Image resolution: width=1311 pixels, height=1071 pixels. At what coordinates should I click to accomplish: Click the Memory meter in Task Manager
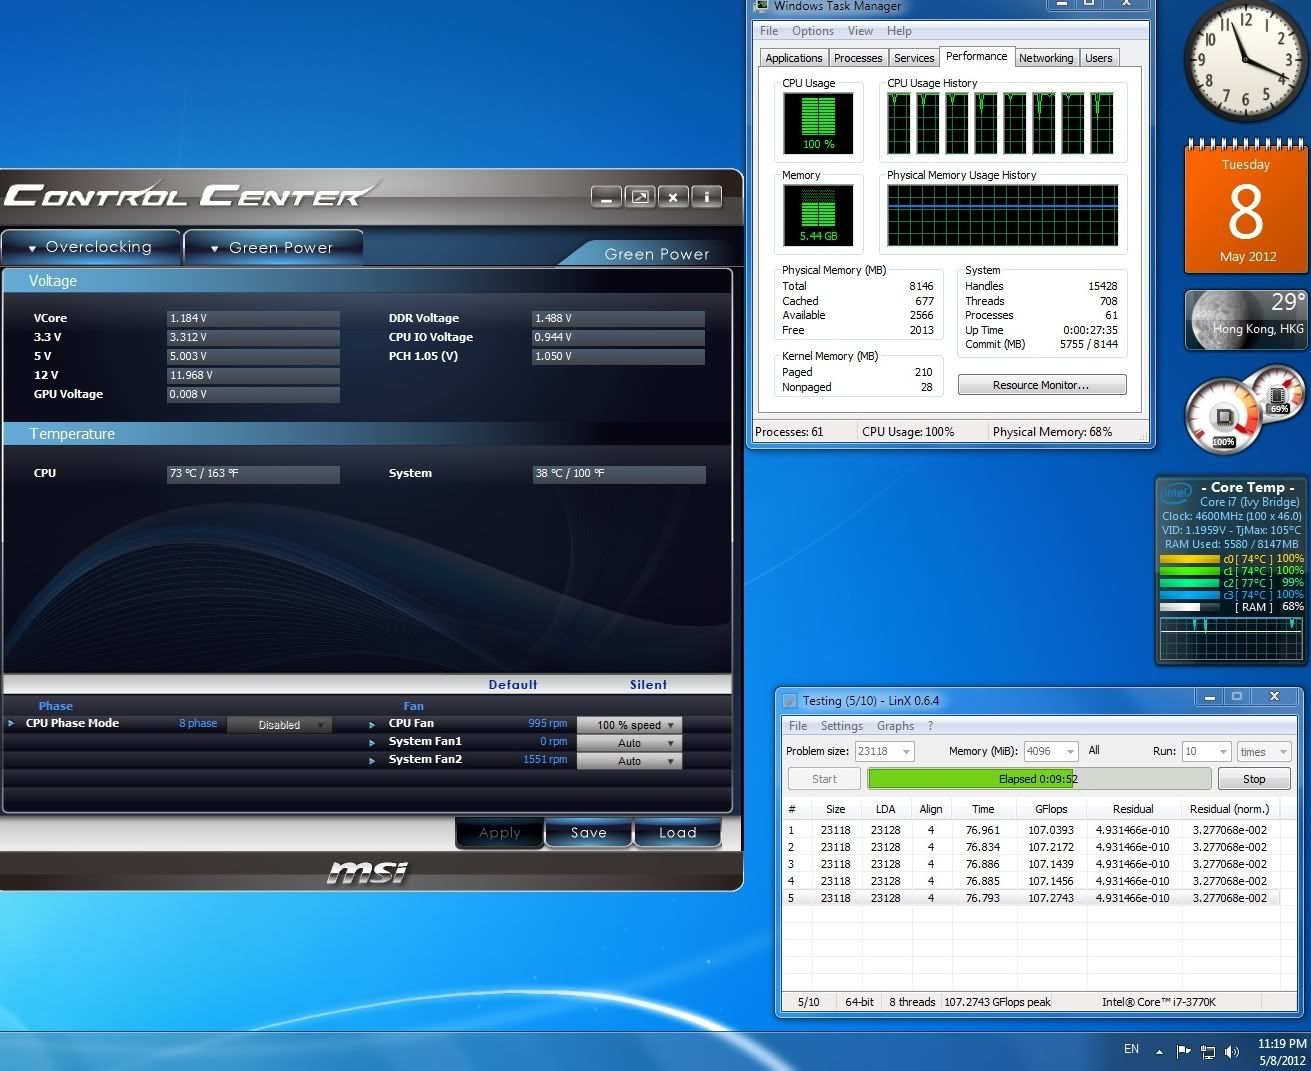point(818,216)
